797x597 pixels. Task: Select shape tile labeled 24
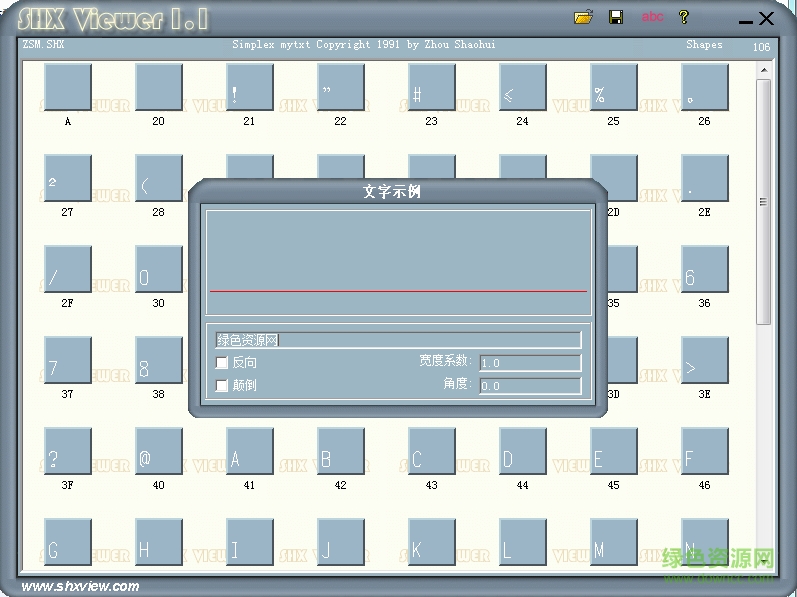pos(523,87)
